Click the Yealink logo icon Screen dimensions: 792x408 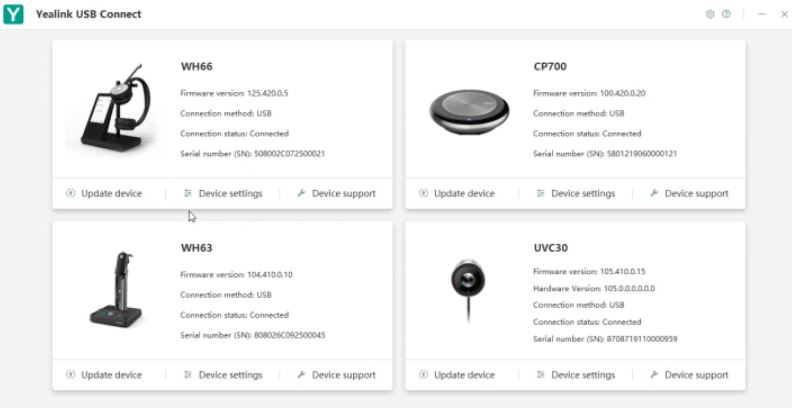tap(13, 14)
